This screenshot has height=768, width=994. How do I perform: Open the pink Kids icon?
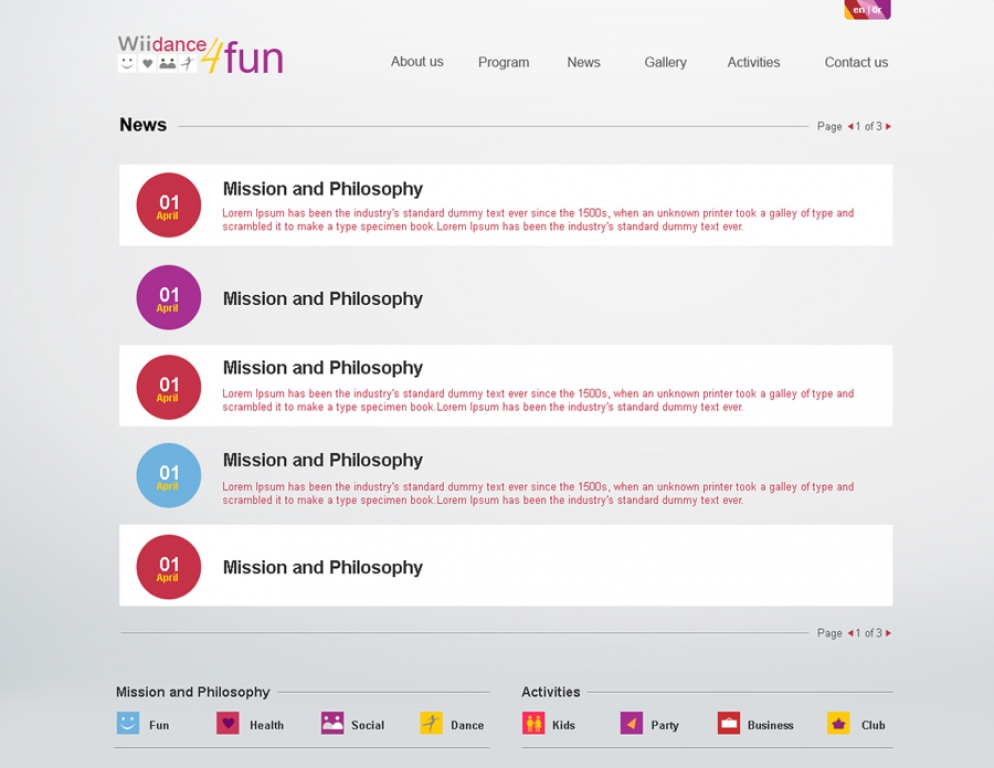534,723
